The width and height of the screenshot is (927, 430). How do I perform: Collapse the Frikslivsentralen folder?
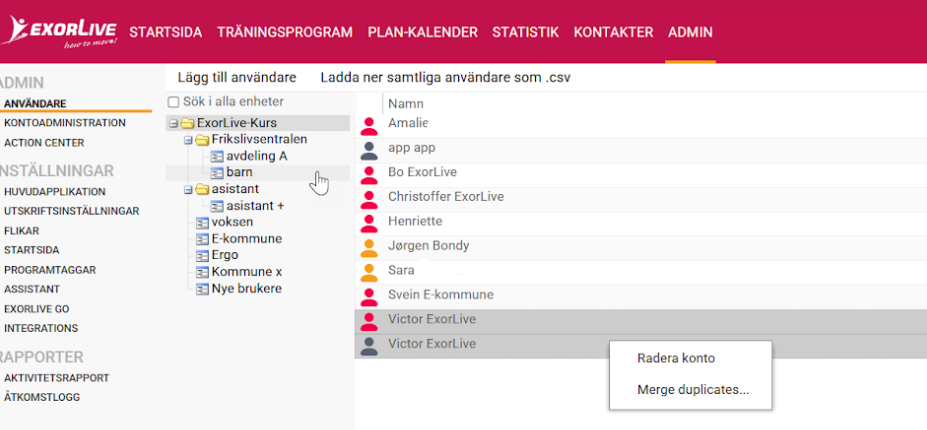click(x=188, y=140)
